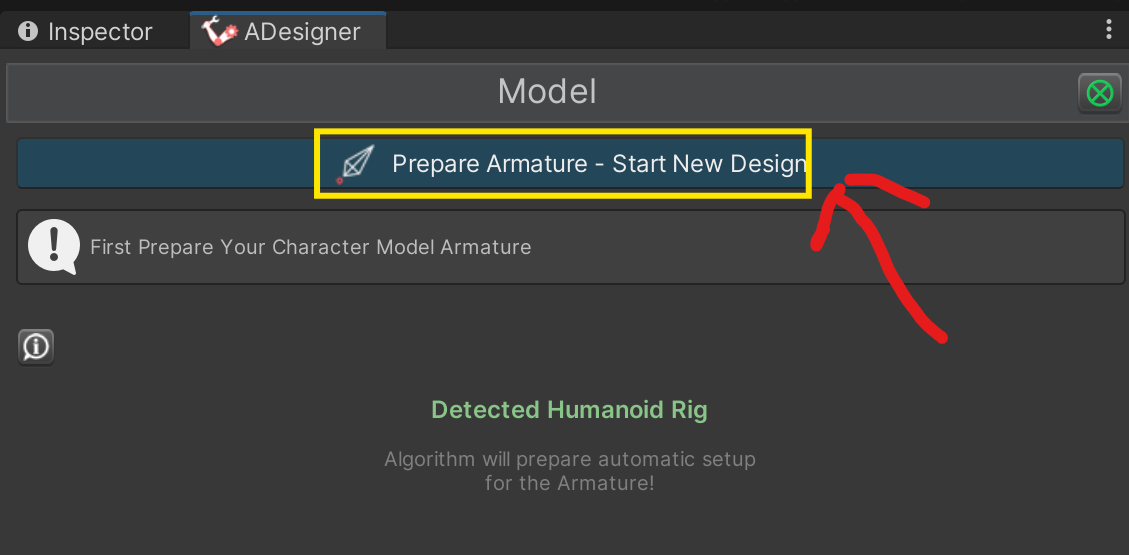1129x555 pixels.
Task: Open the info speech-bubble button
Action: tap(36, 348)
